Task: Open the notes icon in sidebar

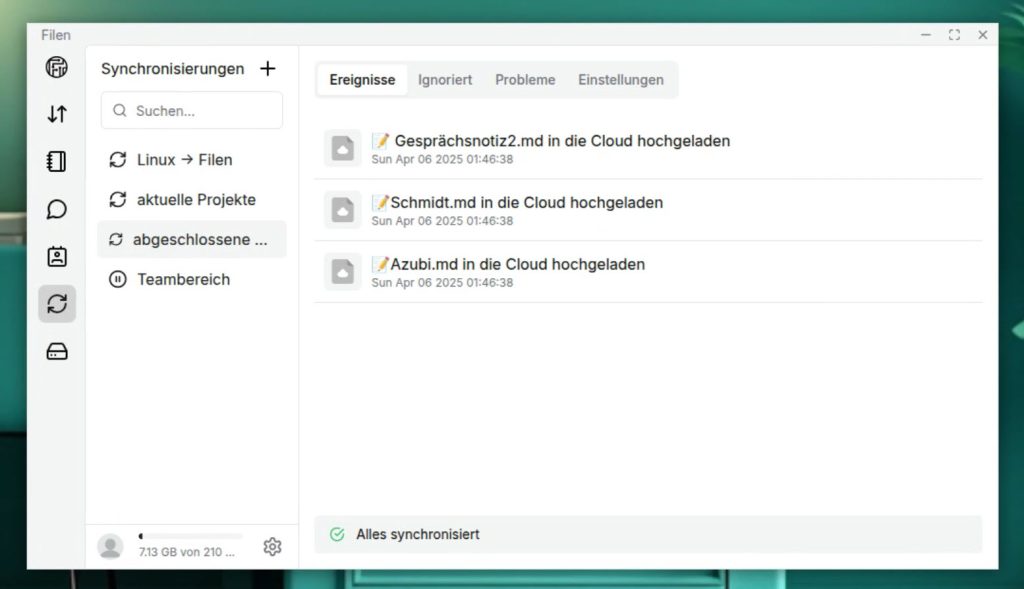Action: pyautogui.click(x=57, y=161)
